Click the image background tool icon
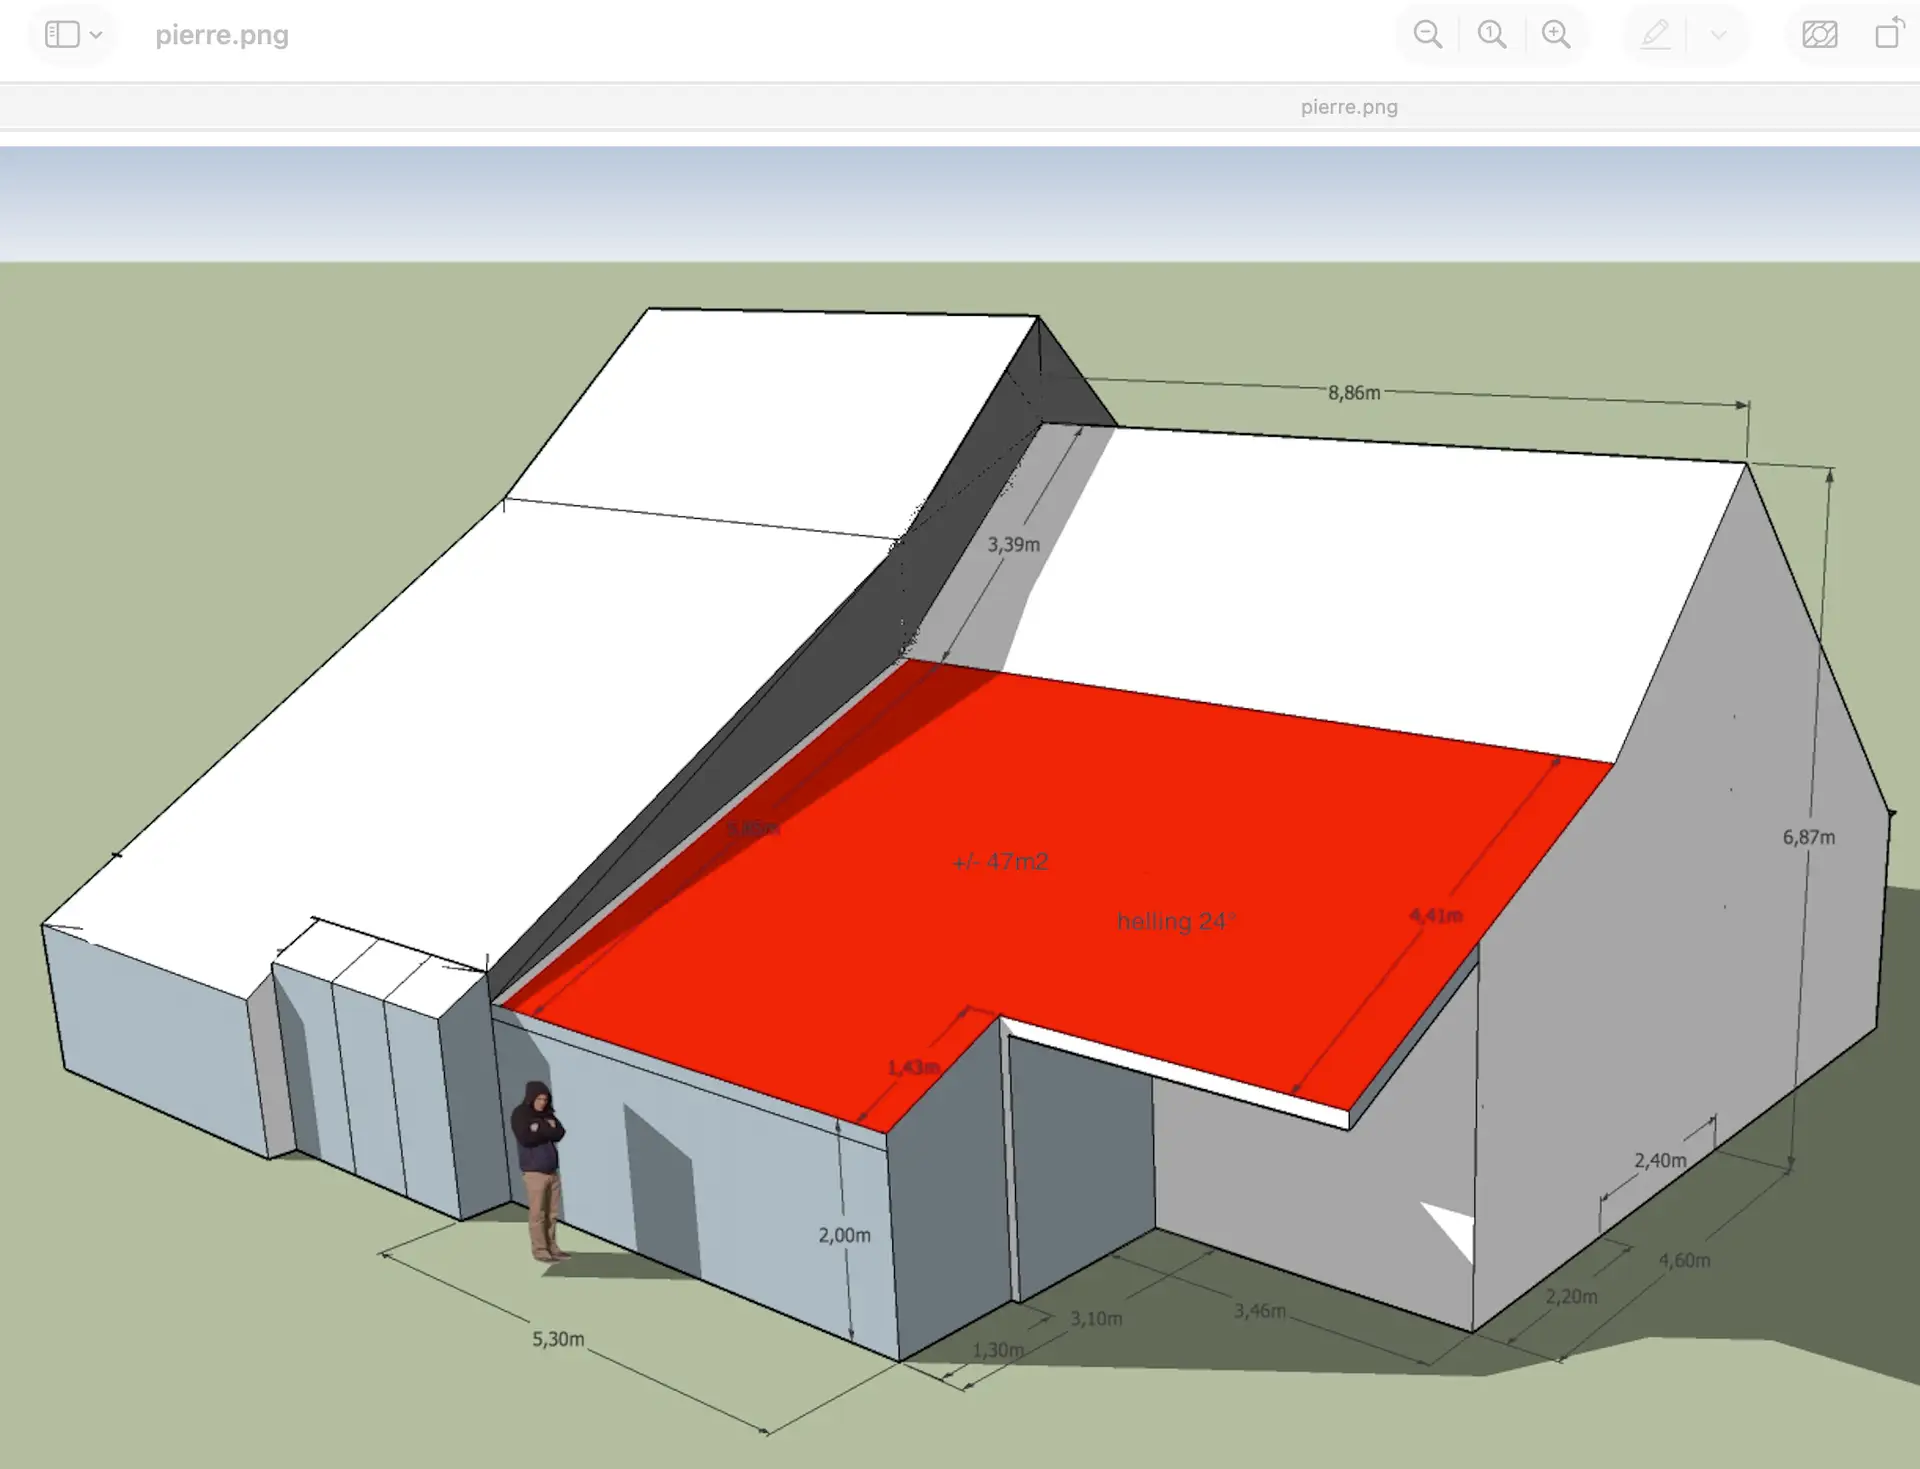Image resolution: width=1920 pixels, height=1469 pixels. point(1819,35)
